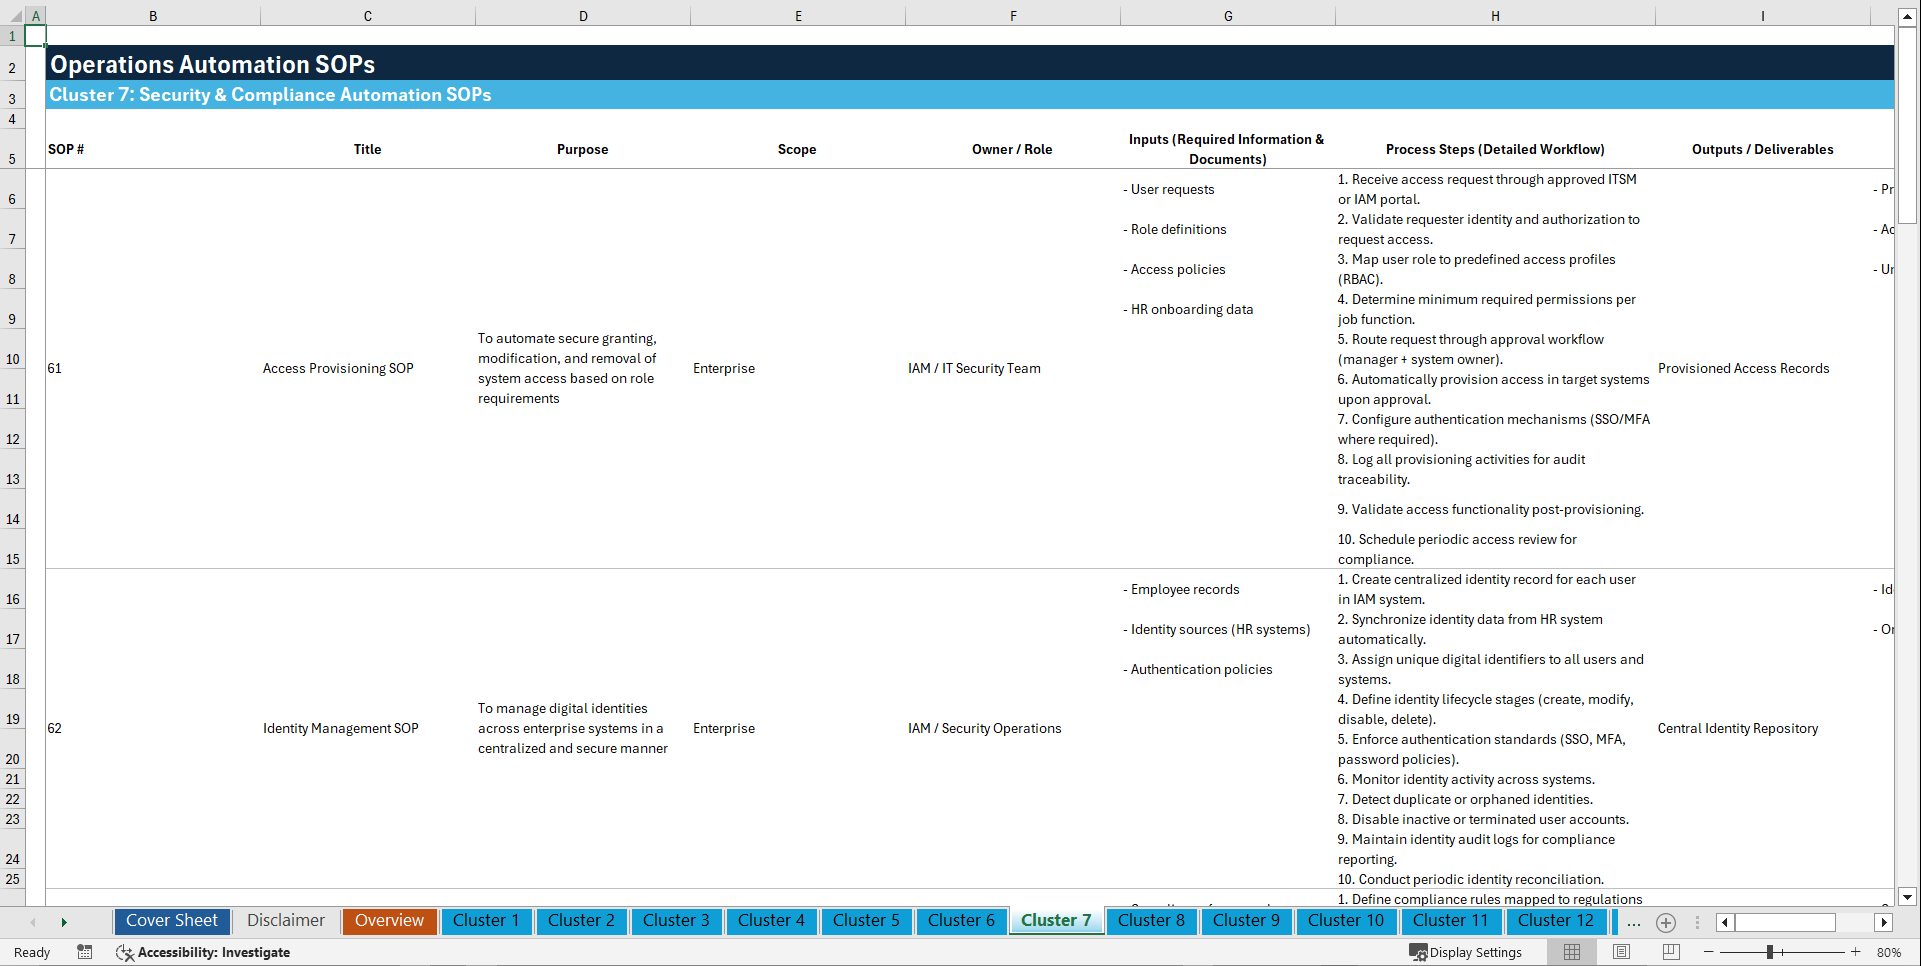The height and width of the screenshot is (966, 1921).
Task: Add a new sheet with the plus button
Action: pos(1666,923)
